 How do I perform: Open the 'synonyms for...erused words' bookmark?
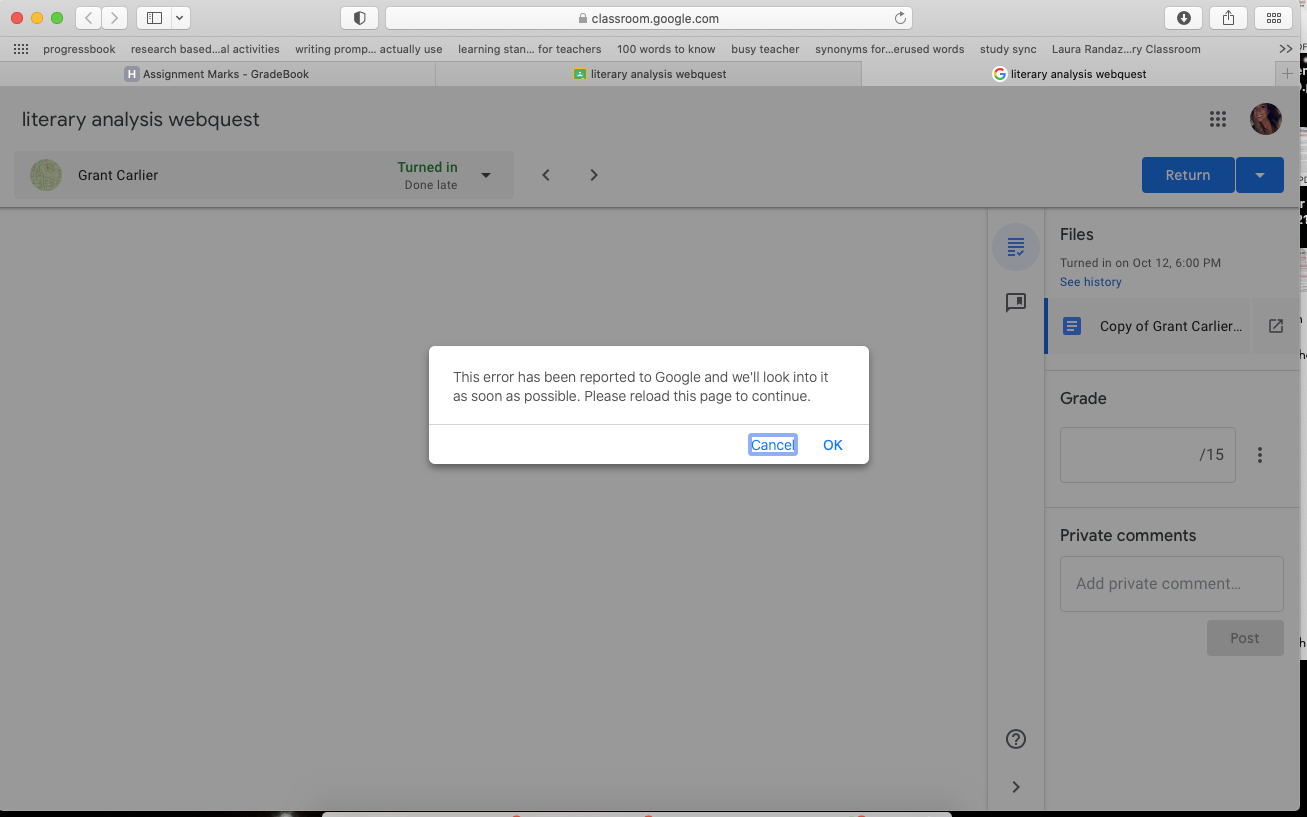[889, 49]
